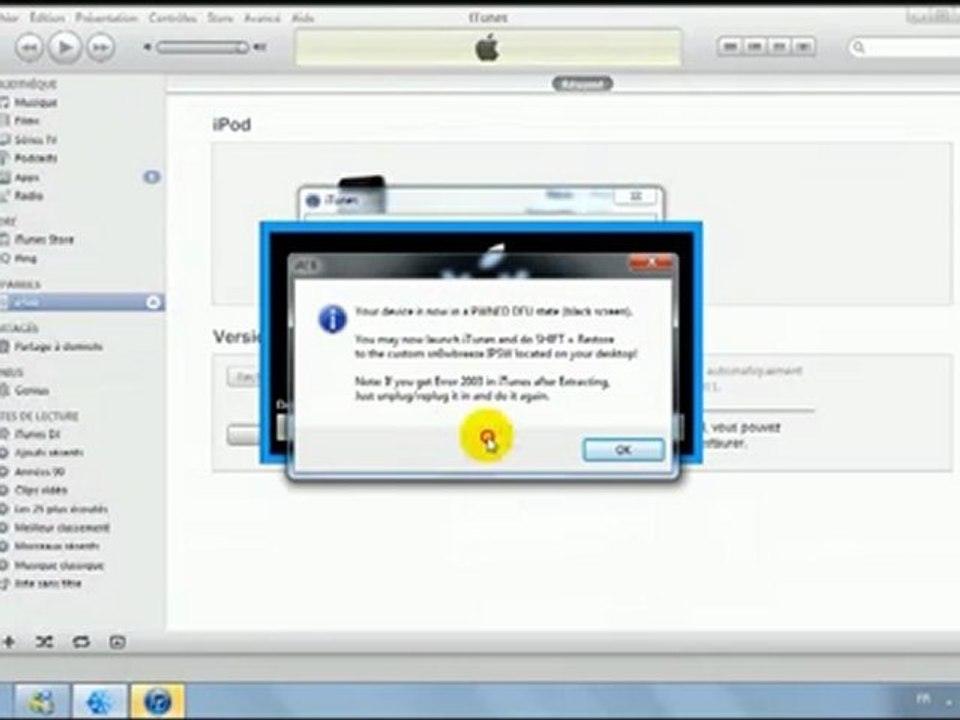Click the blue snowflake-style taskbar icon
Screen dimensions: 960x720
coord(100,701)
